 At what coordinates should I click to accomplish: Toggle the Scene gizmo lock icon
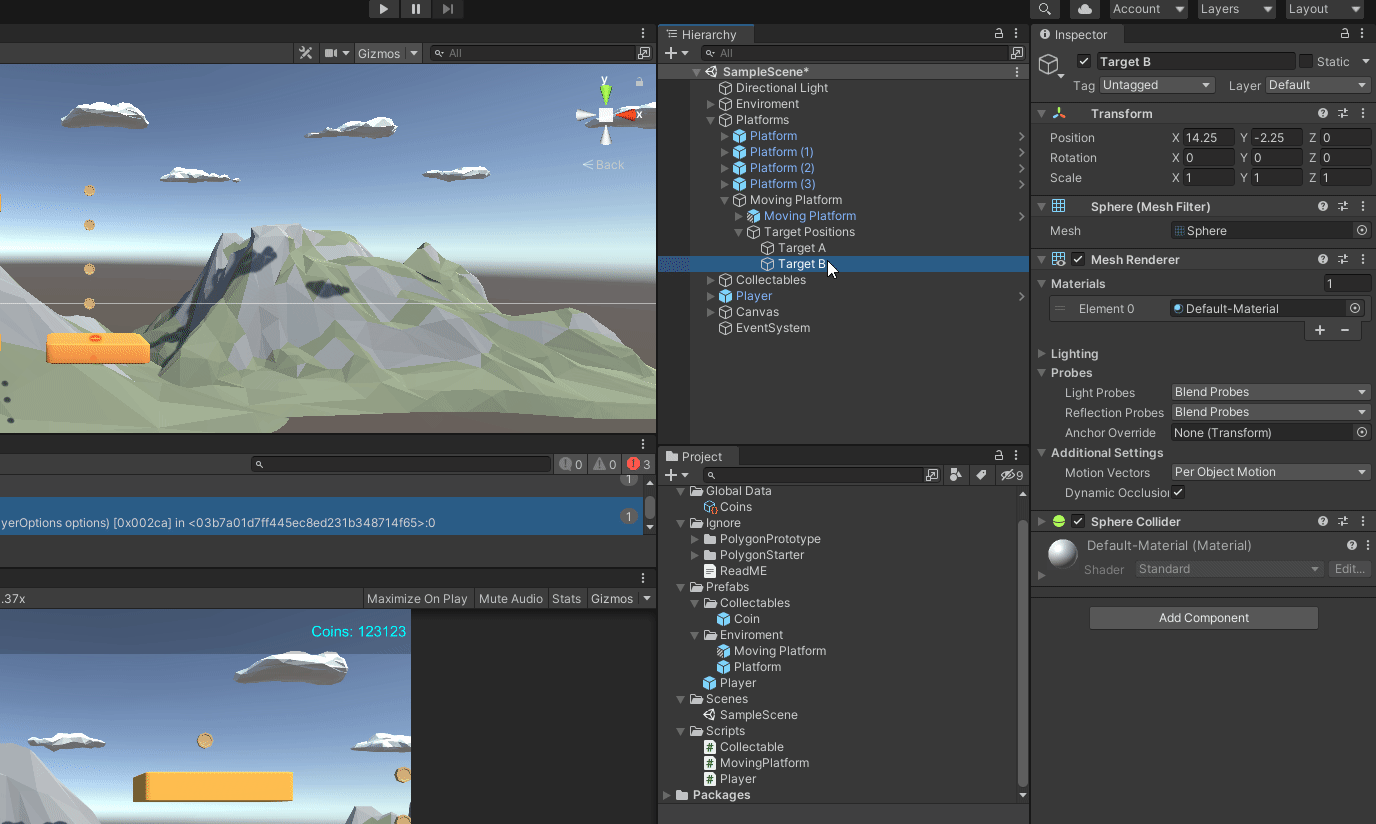(x=639, y=82)
